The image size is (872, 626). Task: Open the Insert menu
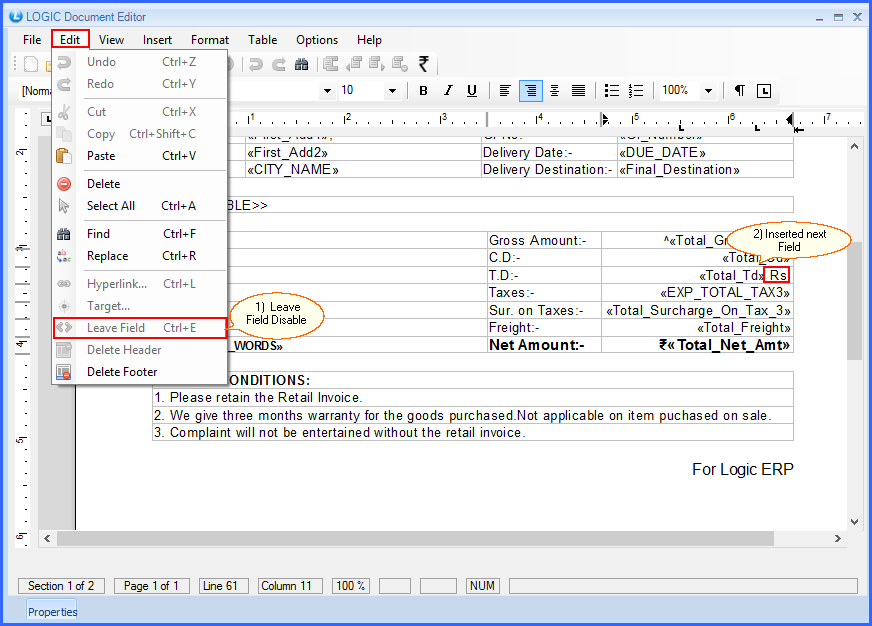157,40
